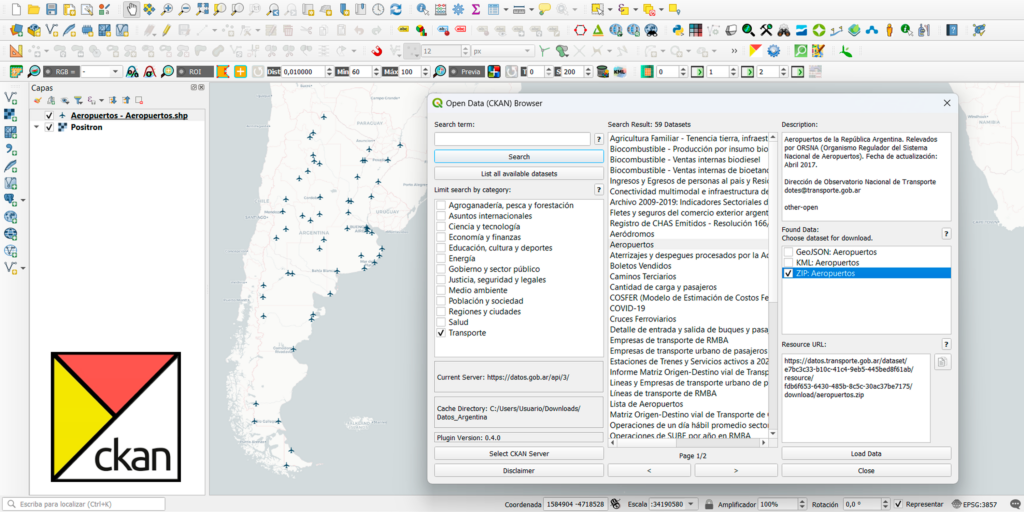Viewport: 1024px width, 512px height.
Task: Toggle visibility of Positron layer
Action: click(x=49, y=127)
